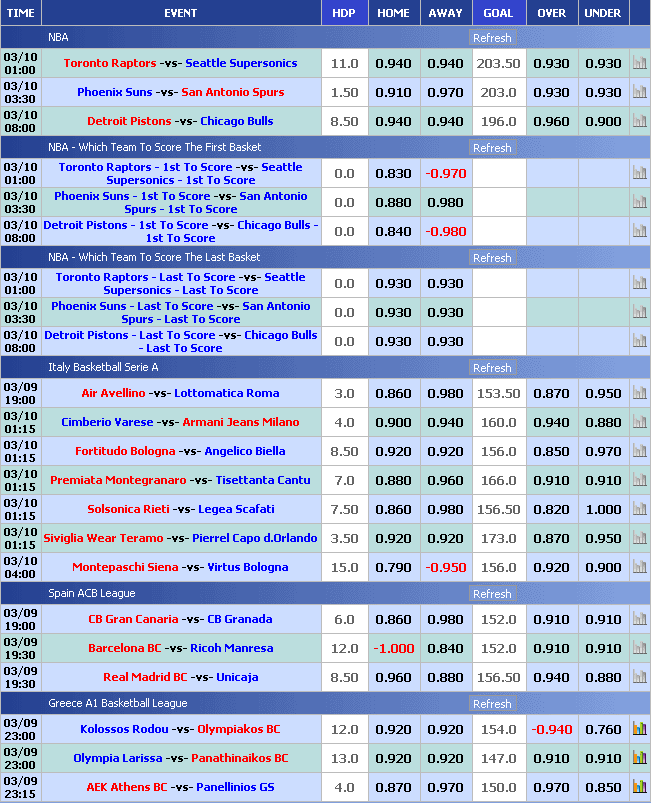Open chart icon for Toronto Raptors 1st To Score row
Image resolution: width=651 pixels, height=803 pixels.
pyautogui.click(x=639, y=173)
